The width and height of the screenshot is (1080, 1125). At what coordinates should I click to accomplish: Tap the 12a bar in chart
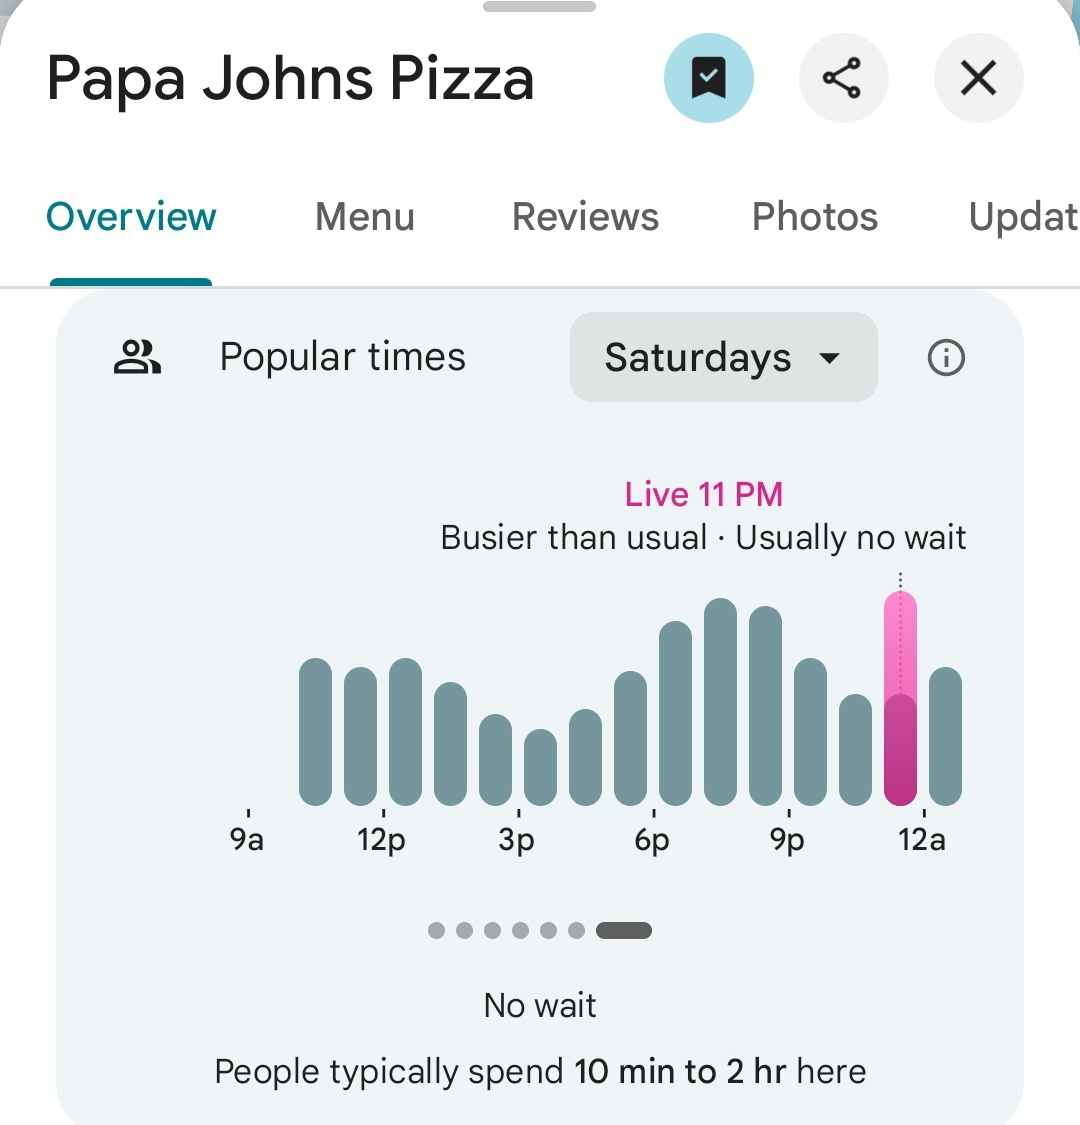click(945, 736)
